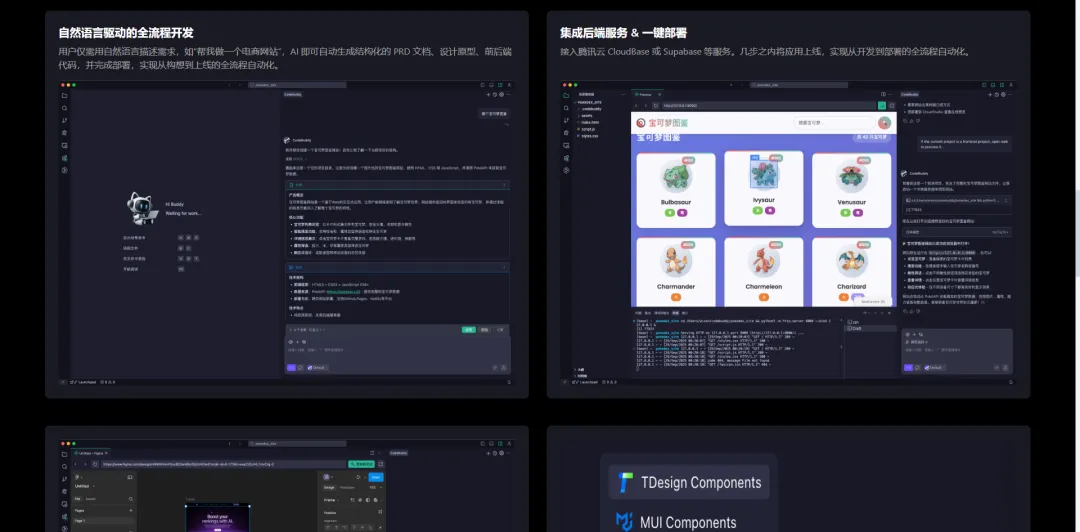Expand assets folder in explorer tree

click(x=585, y=116)
